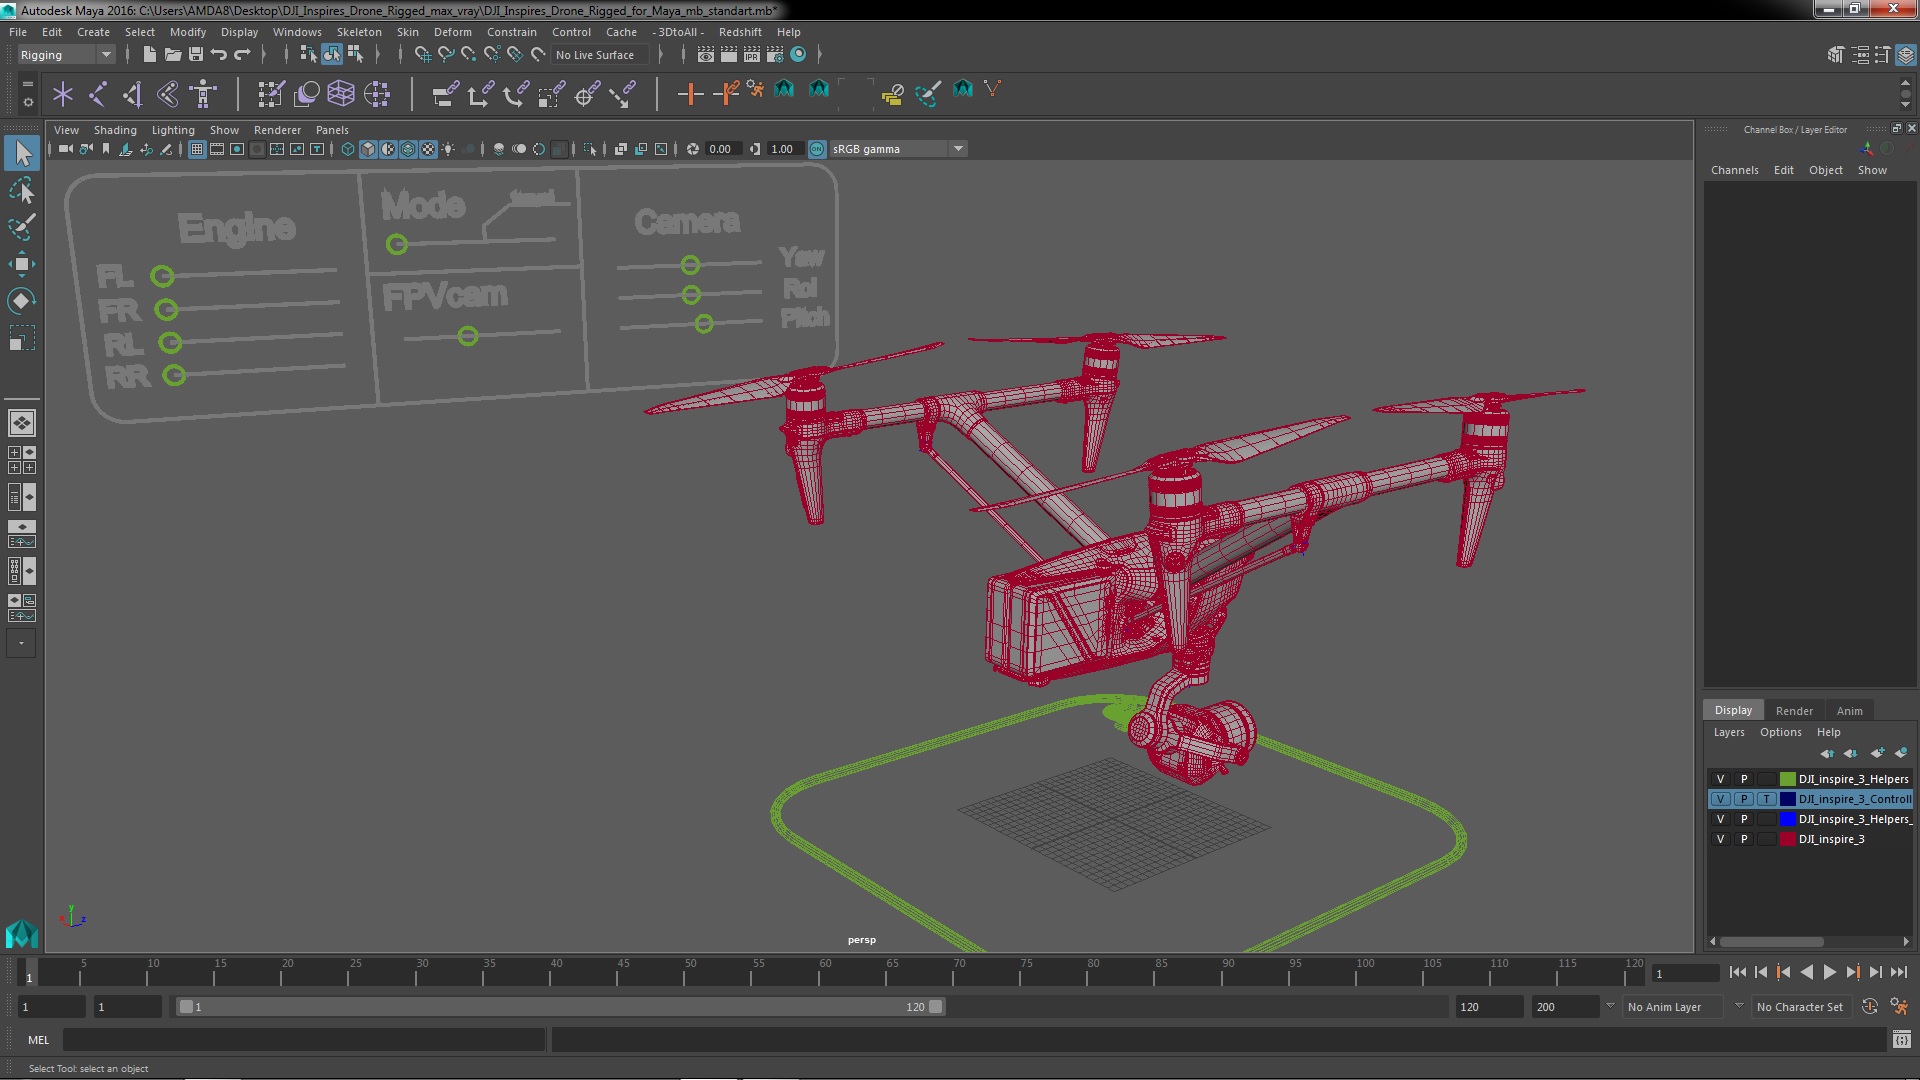
Task: Open viewport Shading menu
Action: point(115,130)
